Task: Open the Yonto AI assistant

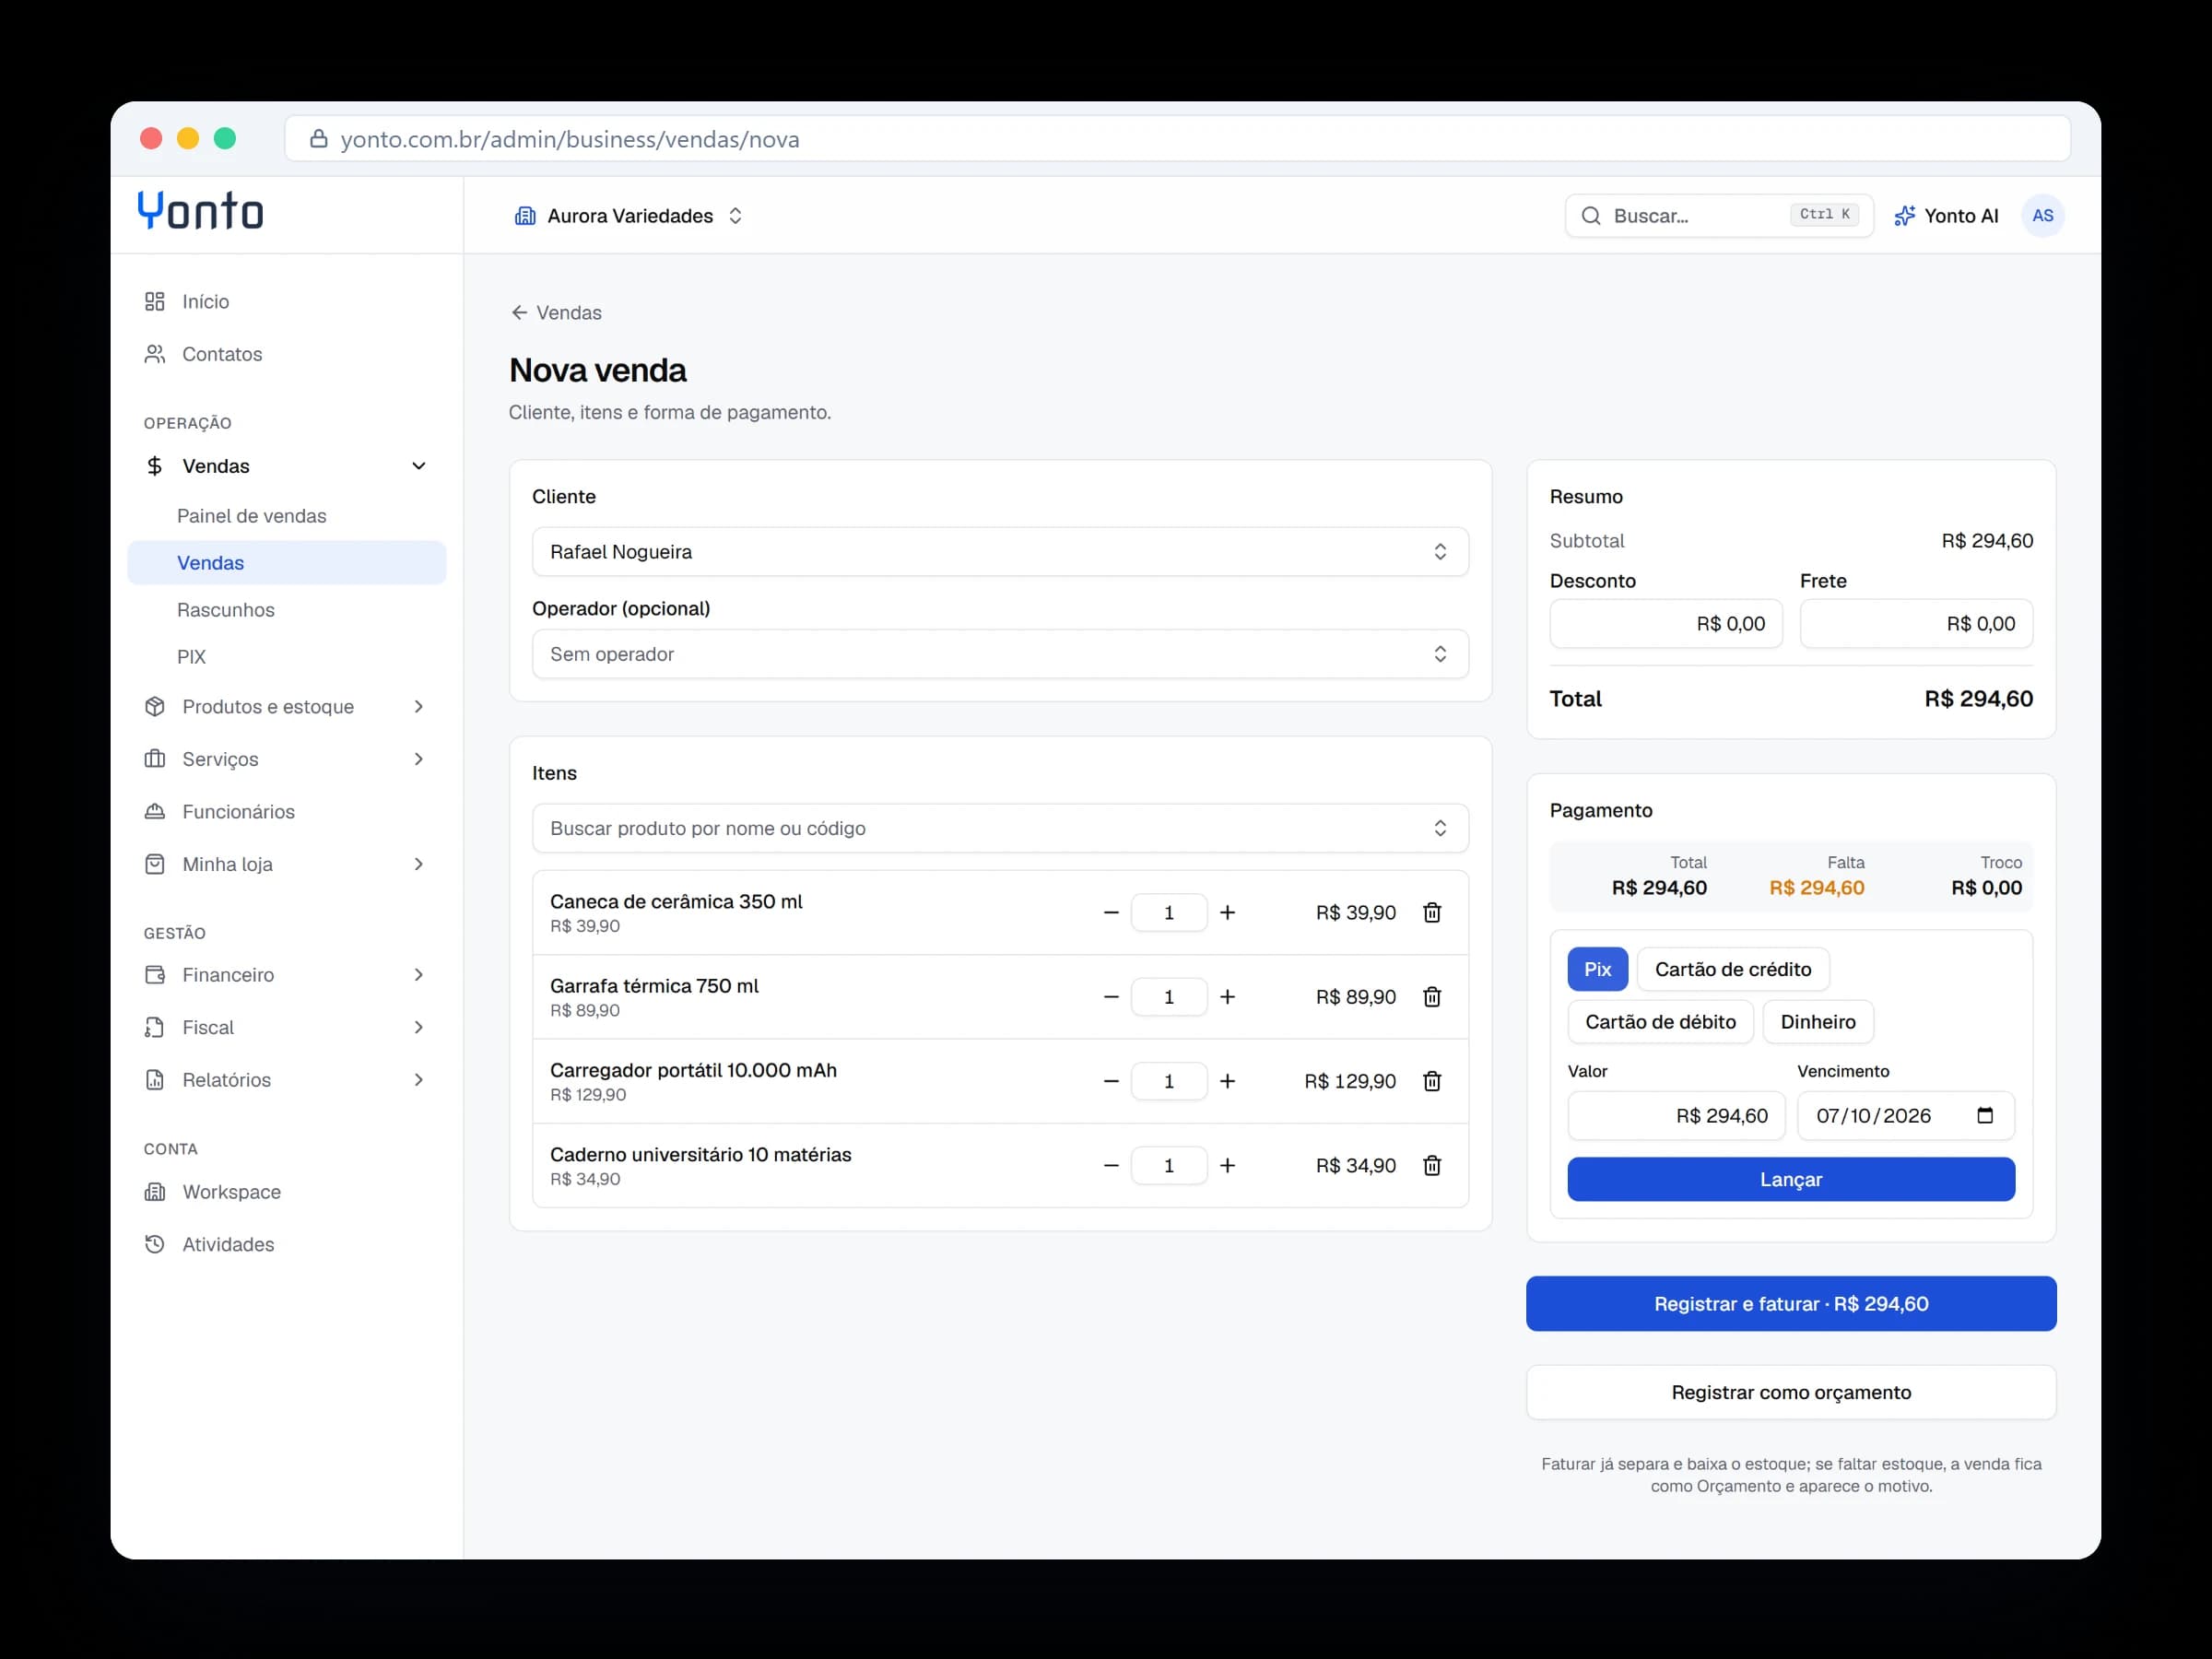Action: 1946,216
